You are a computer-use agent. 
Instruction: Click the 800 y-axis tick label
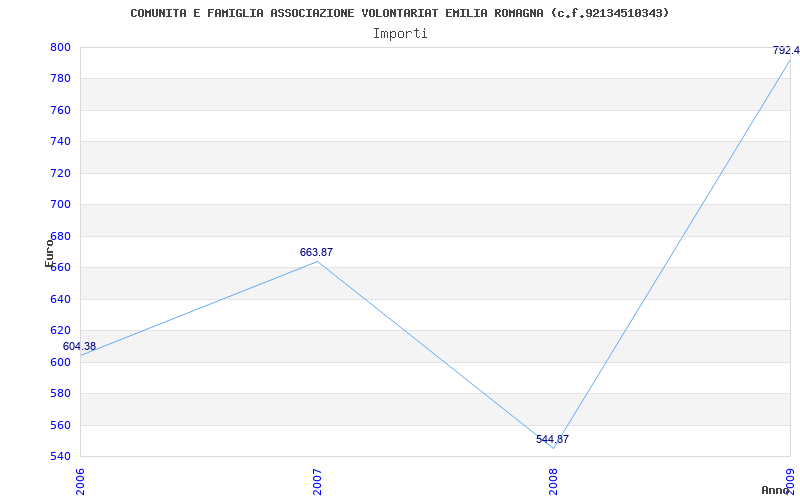click(x=59, y=47)
